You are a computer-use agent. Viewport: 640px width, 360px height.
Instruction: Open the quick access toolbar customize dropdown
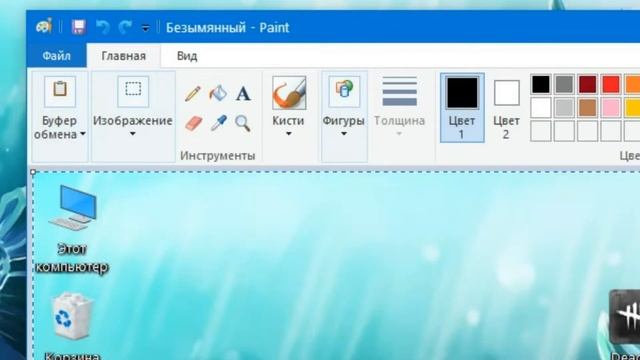tap(145, 28)
